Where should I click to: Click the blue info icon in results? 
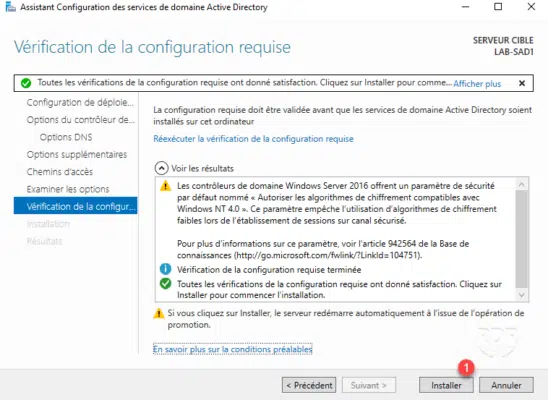(x=165, y=269)
